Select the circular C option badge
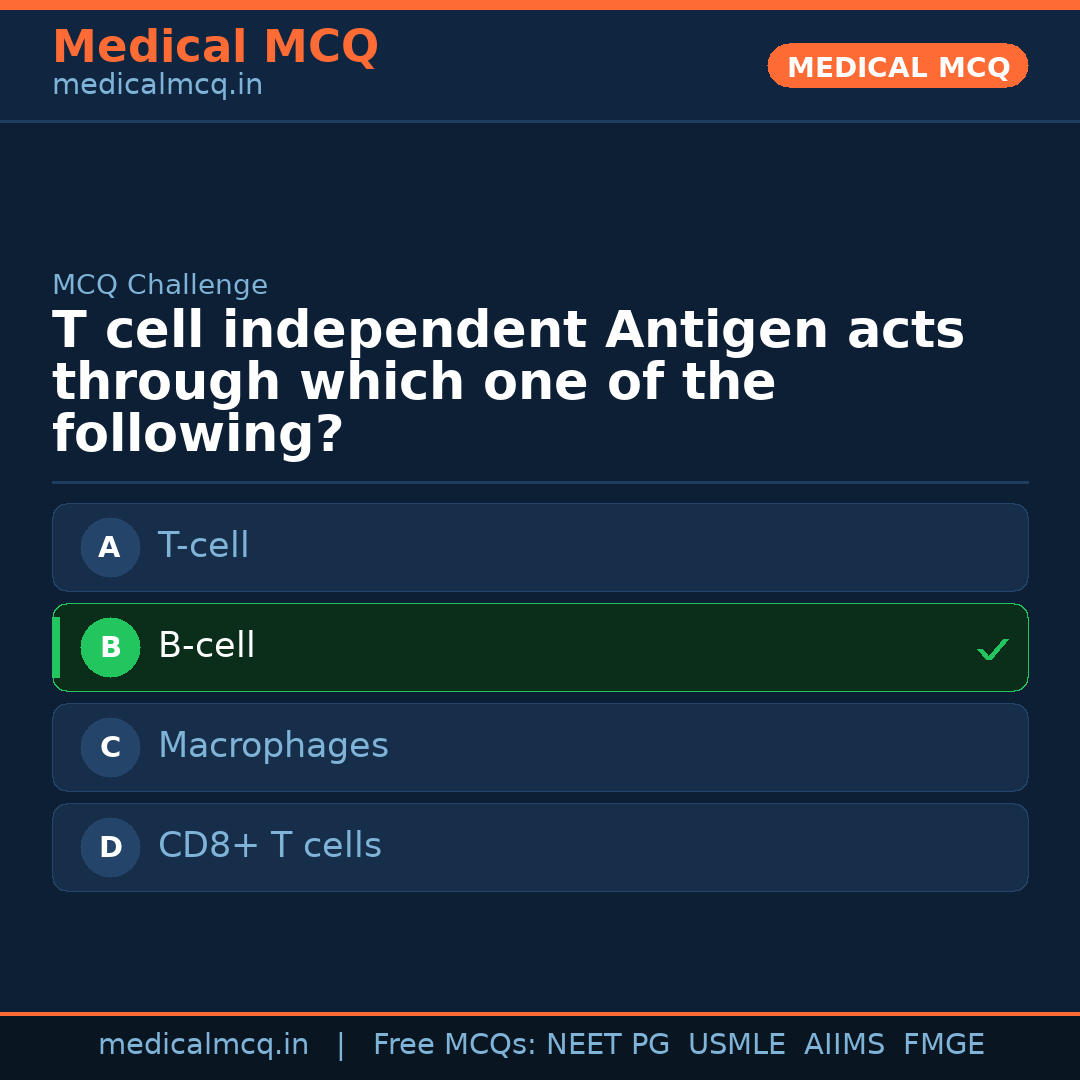This screenshot has height=1080, width=1080. click(110, 747)
